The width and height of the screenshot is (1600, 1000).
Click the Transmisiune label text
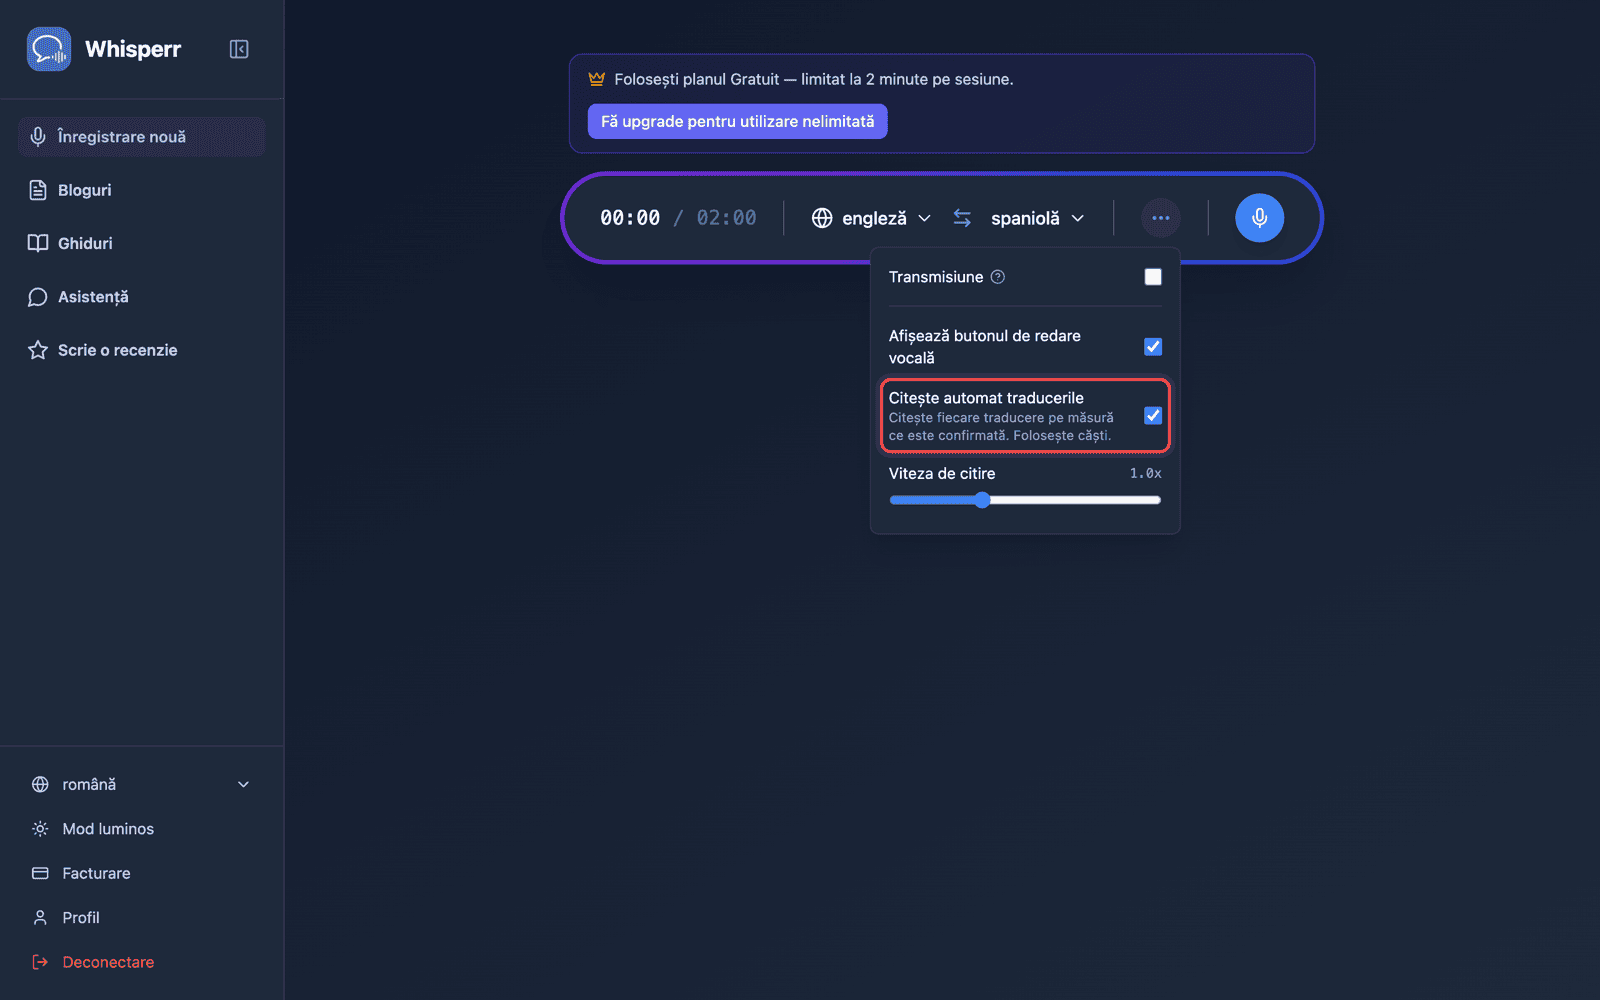click(936, 277)
